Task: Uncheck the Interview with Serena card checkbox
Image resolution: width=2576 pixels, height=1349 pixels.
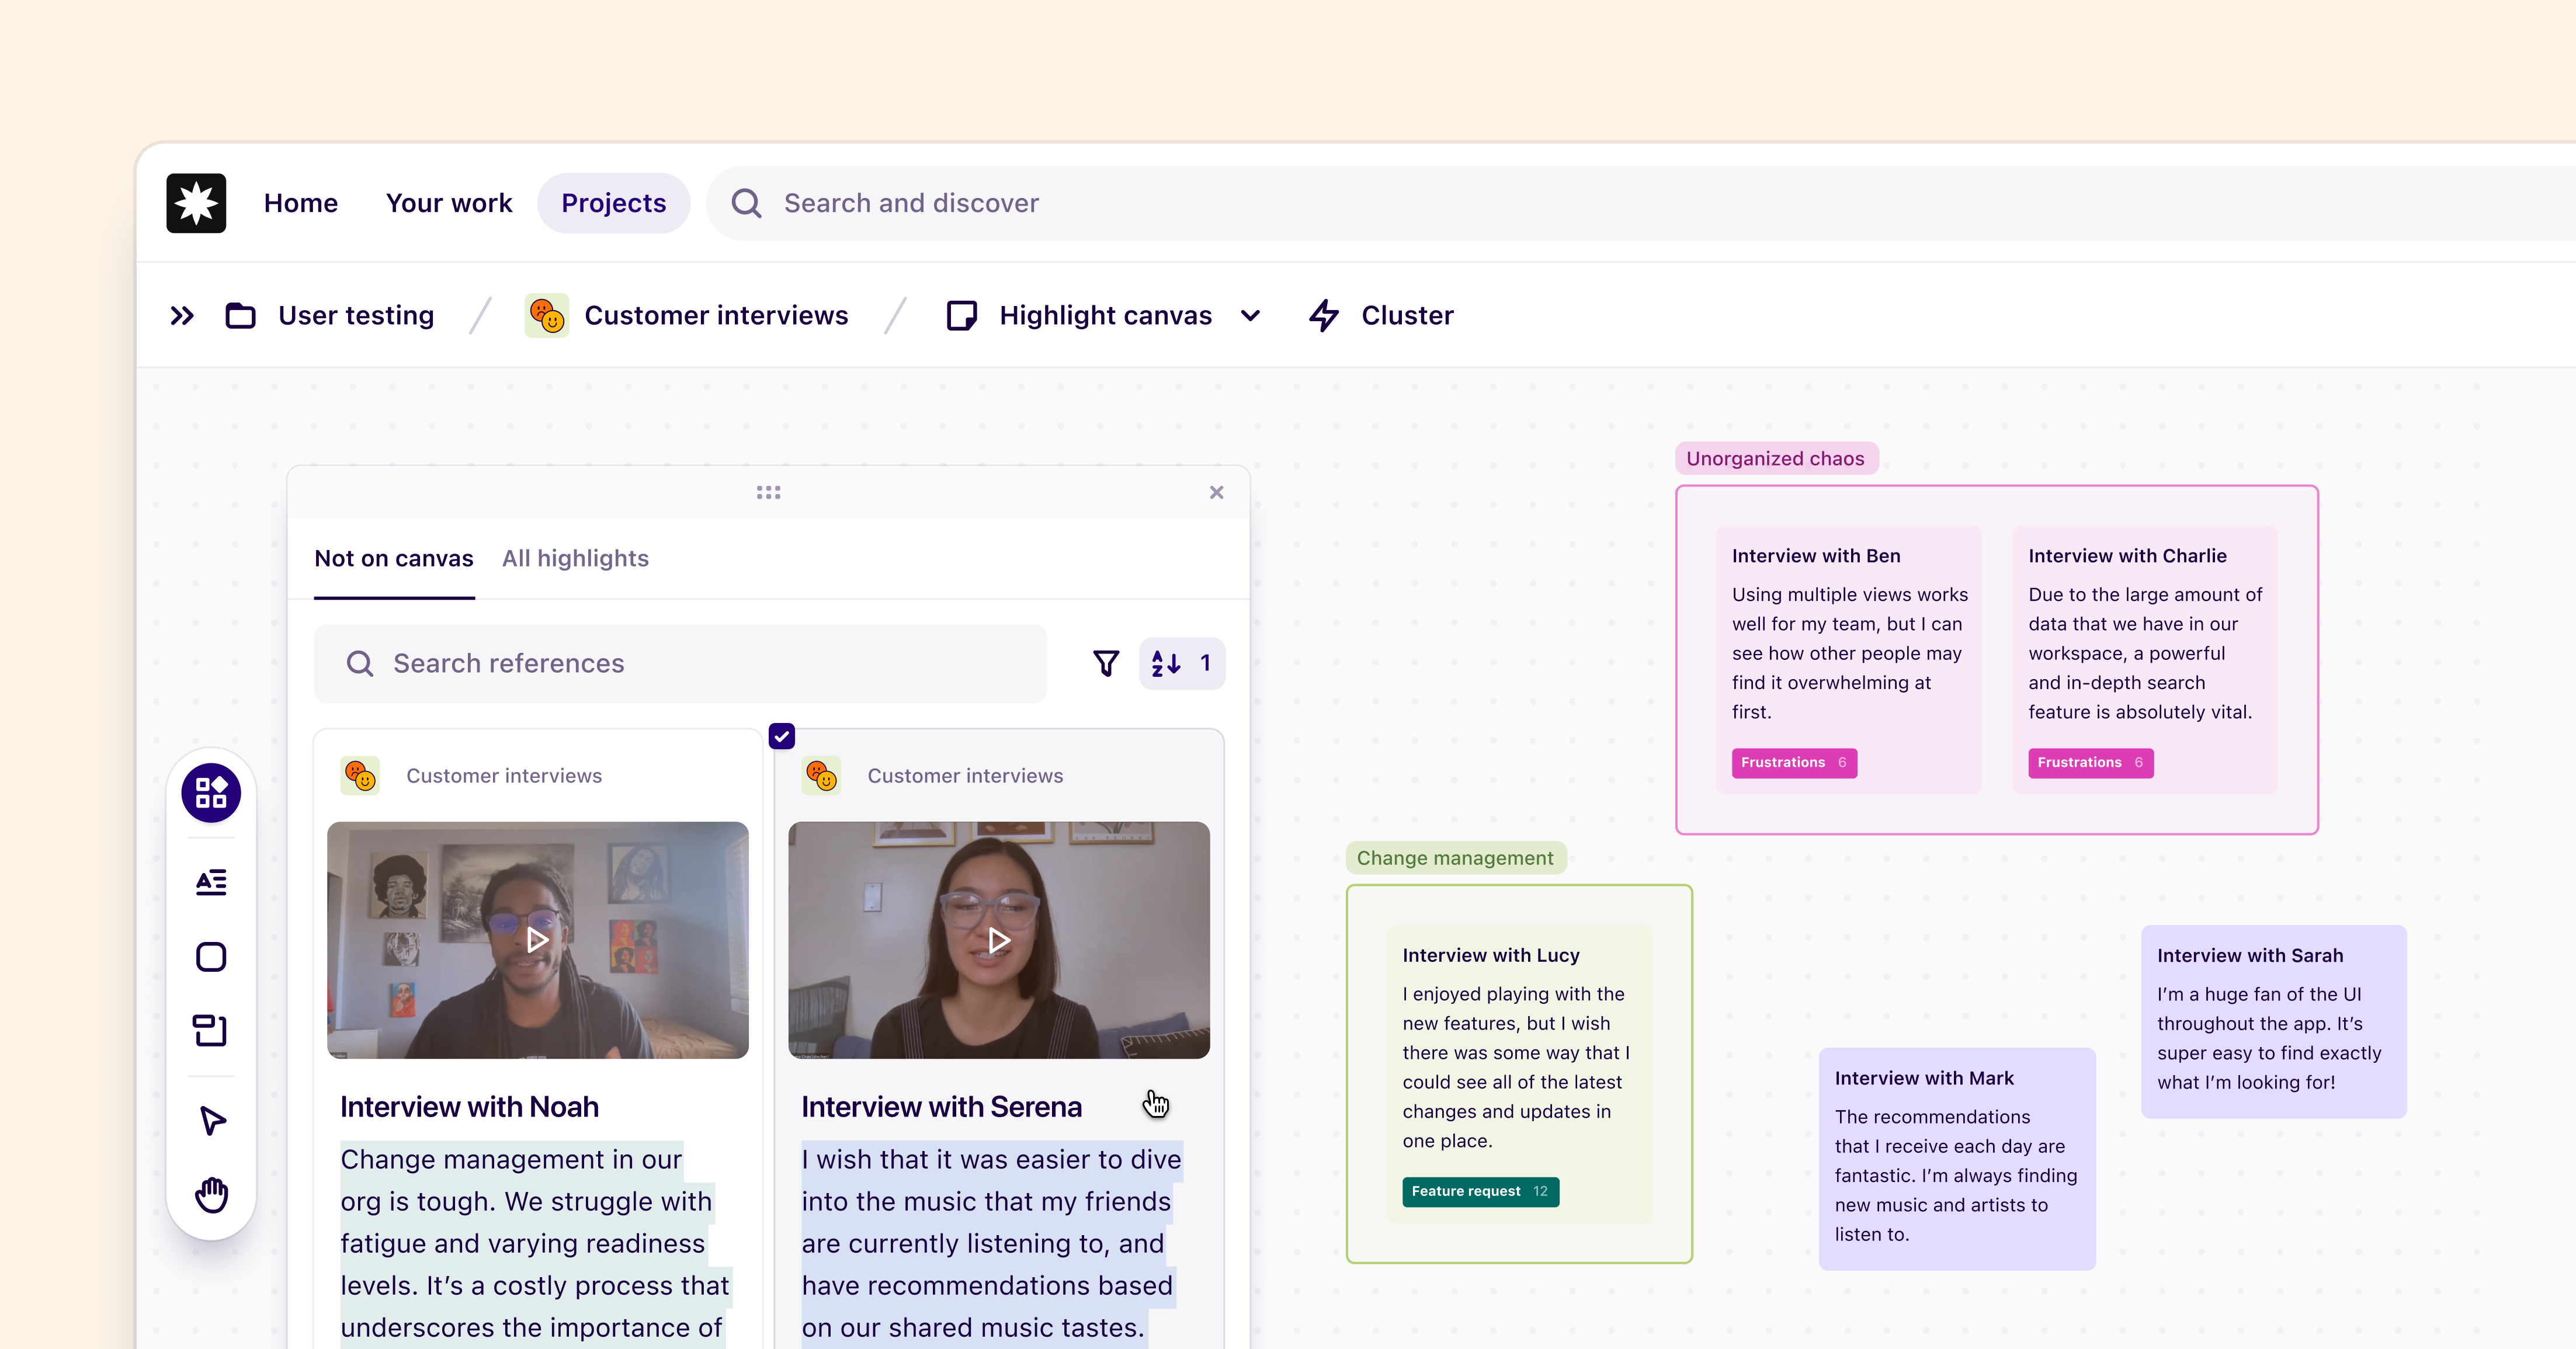Action: pos(782,736)
